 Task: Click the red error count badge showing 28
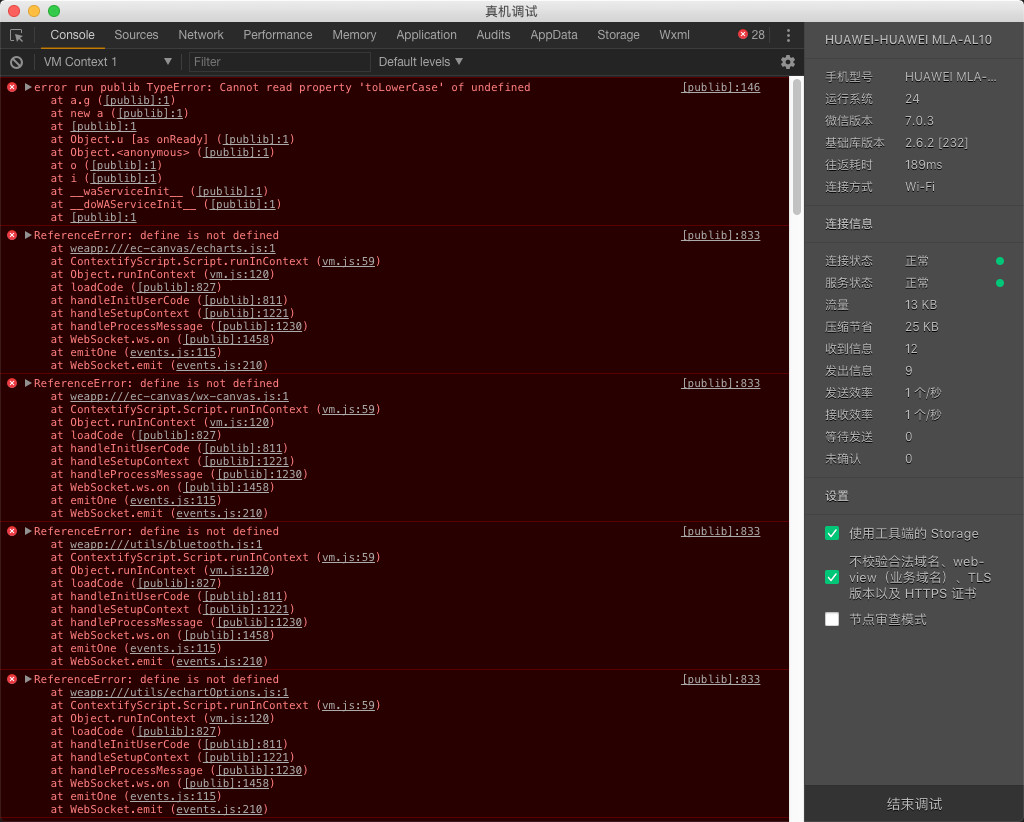[x=751, y=35]
